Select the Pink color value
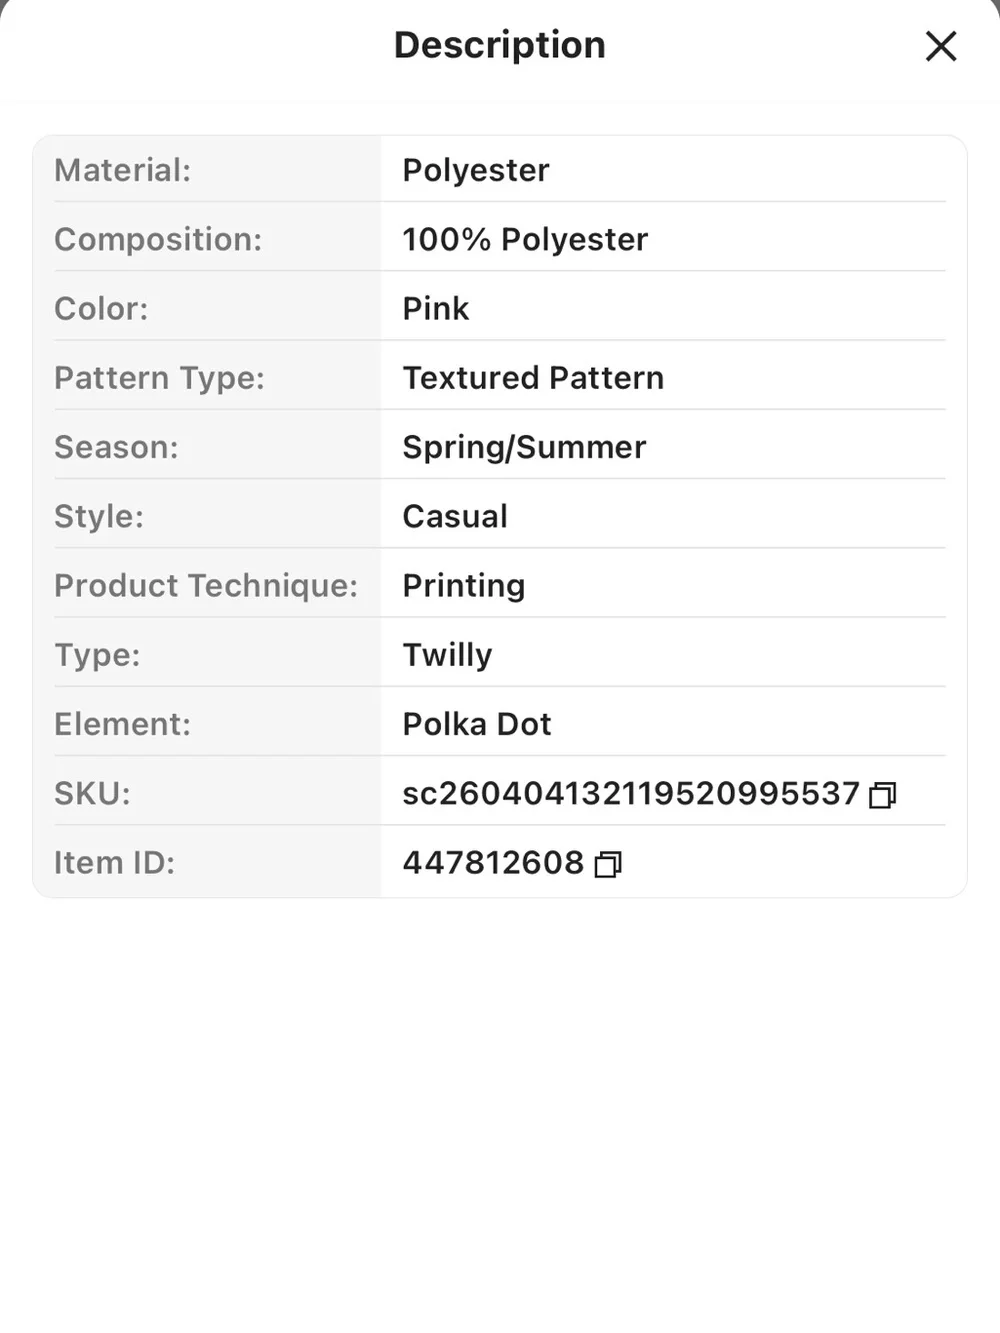 (435, 309)
